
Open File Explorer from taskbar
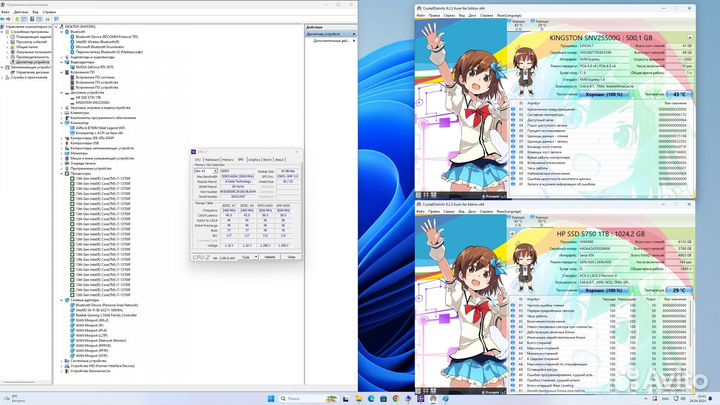point(358,399)
